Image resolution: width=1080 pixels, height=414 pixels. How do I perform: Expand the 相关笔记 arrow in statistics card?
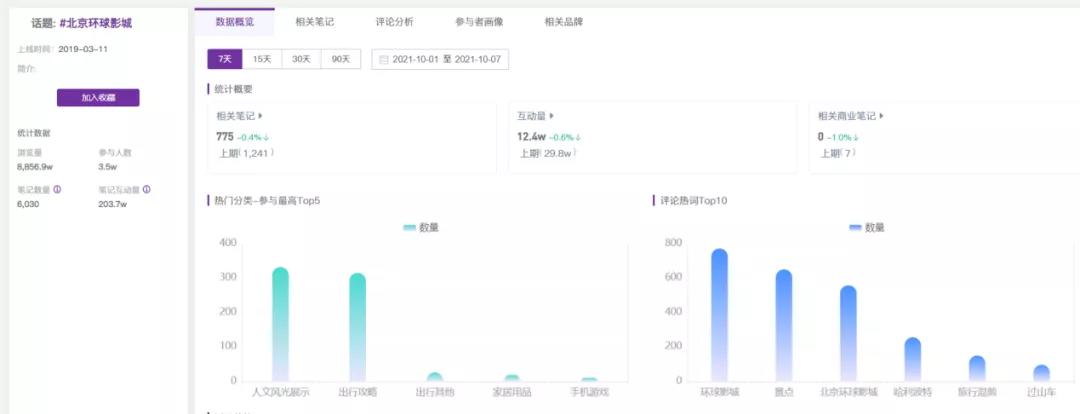click(260, 116)
